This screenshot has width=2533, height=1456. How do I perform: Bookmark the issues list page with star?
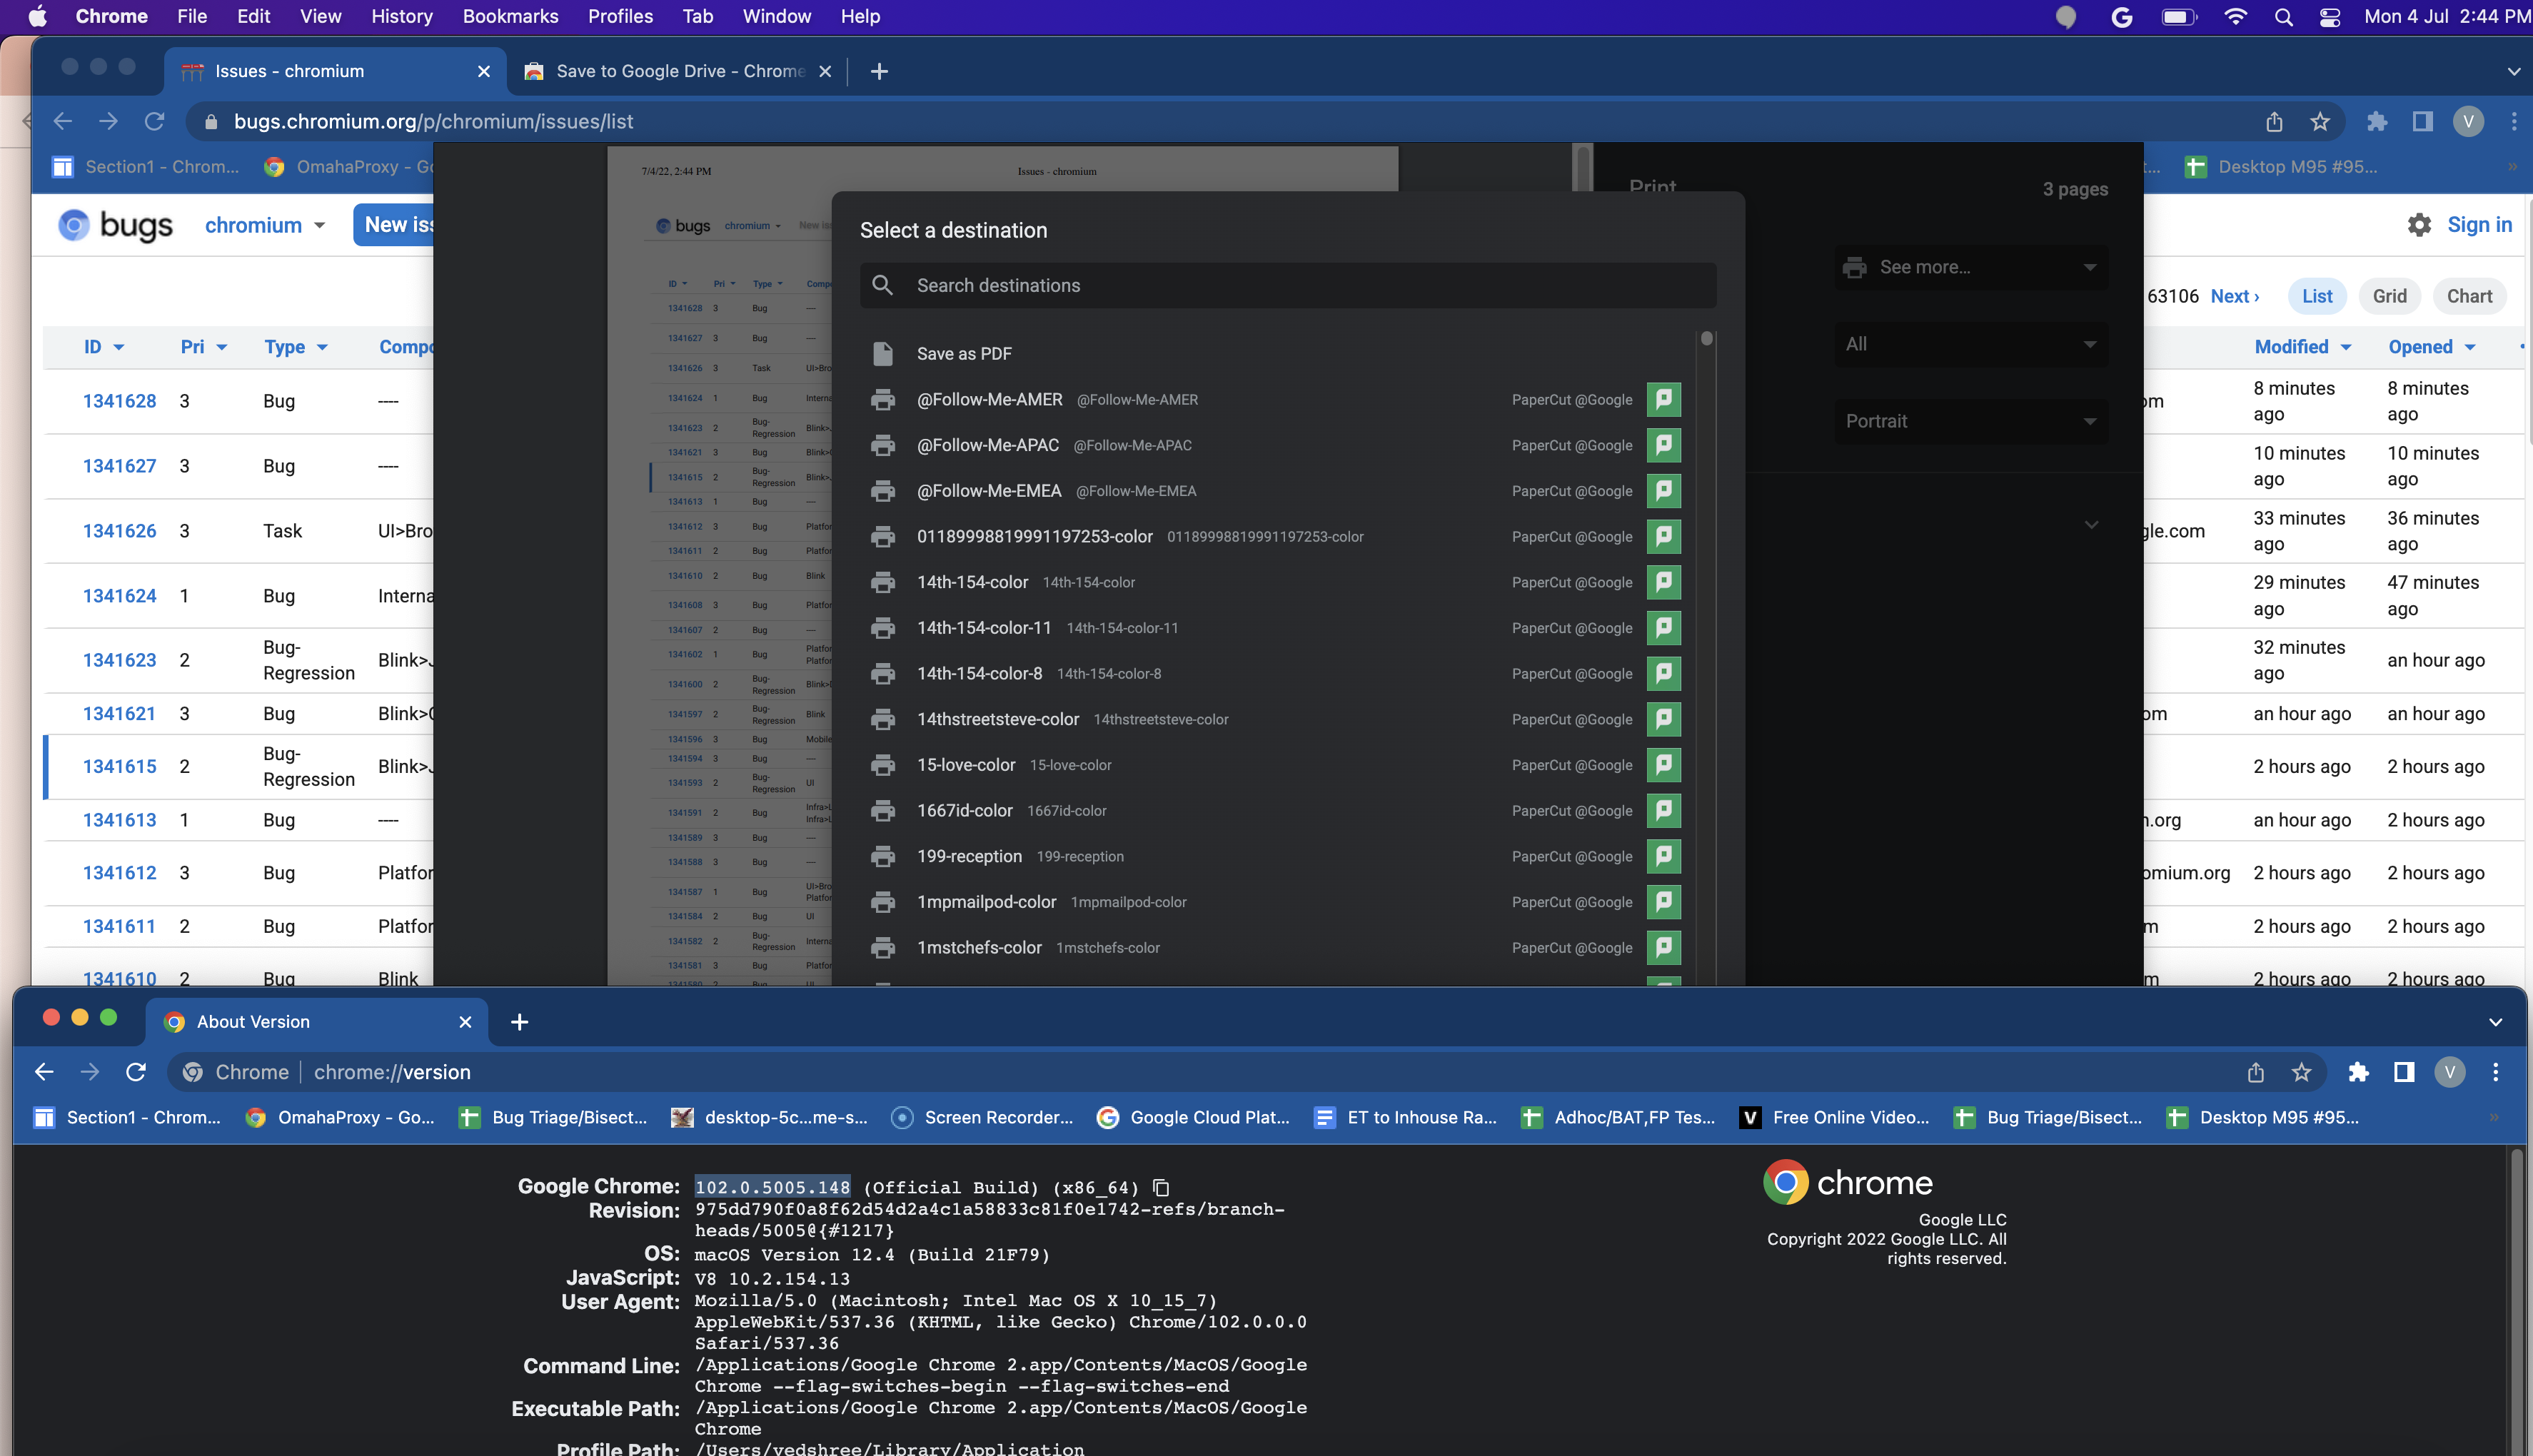[2320, 121]
